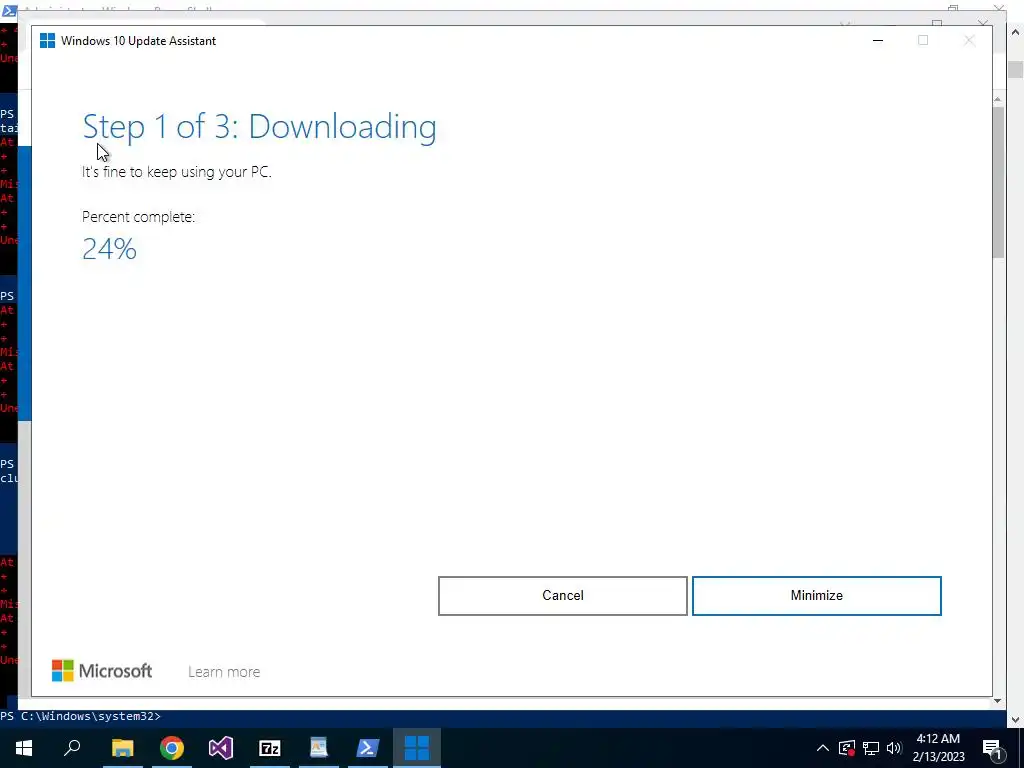Open the notification action center
The height and width of the screenshot is (768, 1024).
point(992,748)
